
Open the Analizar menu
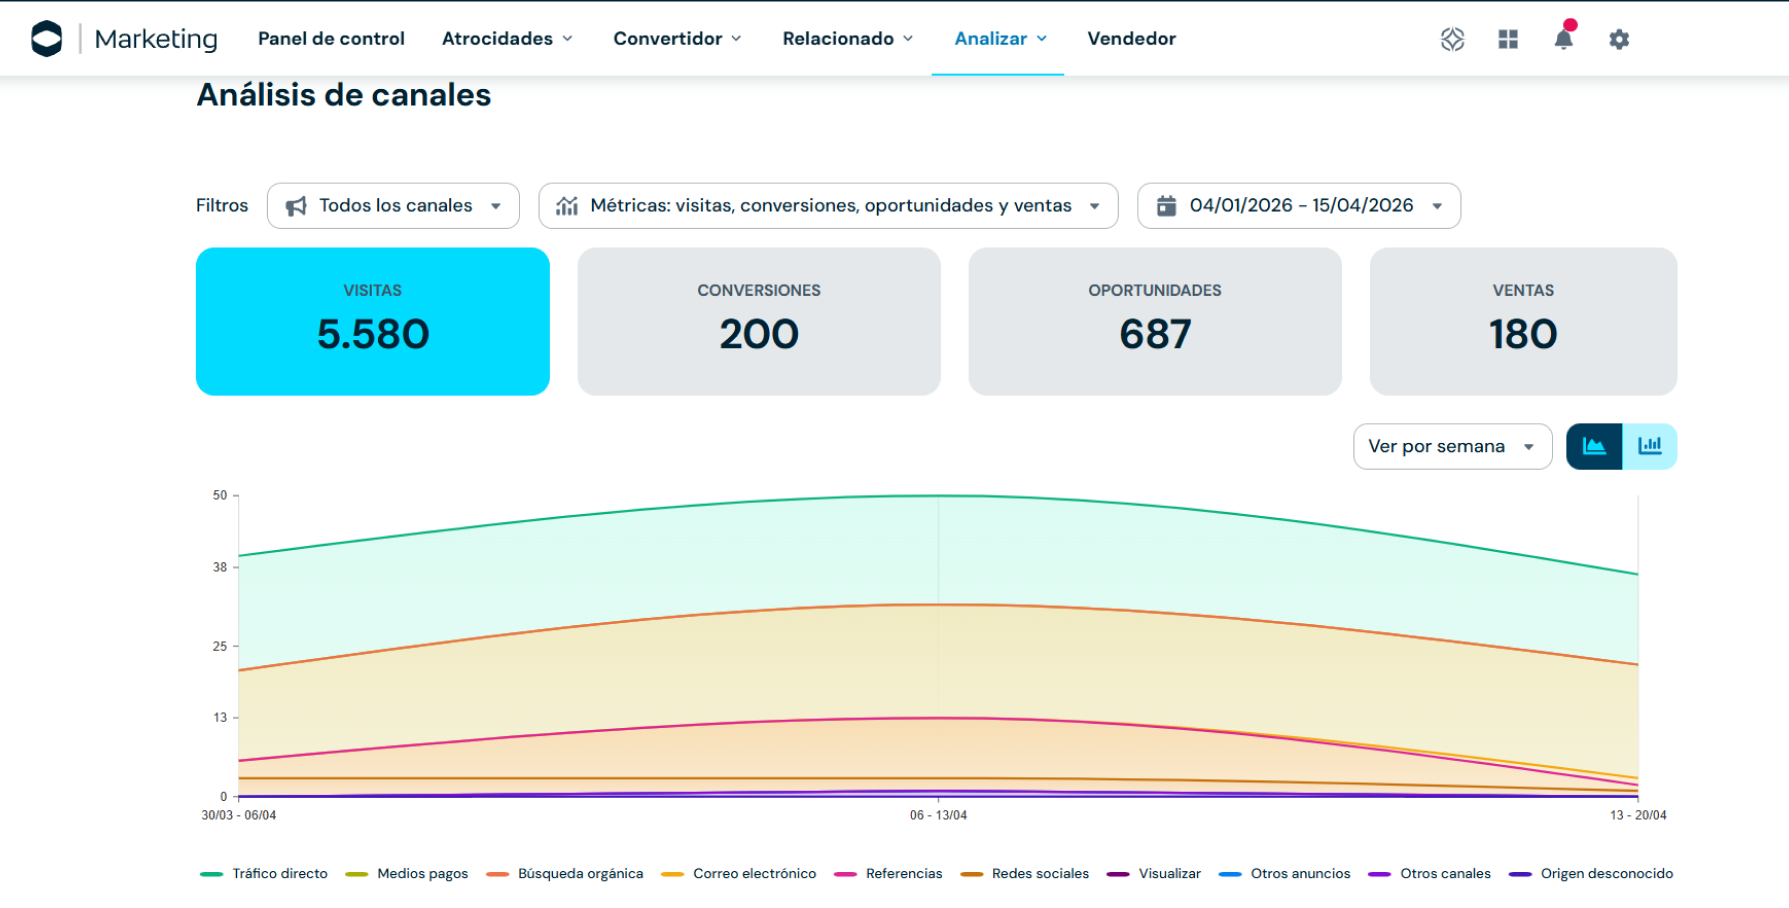(999, 39)
